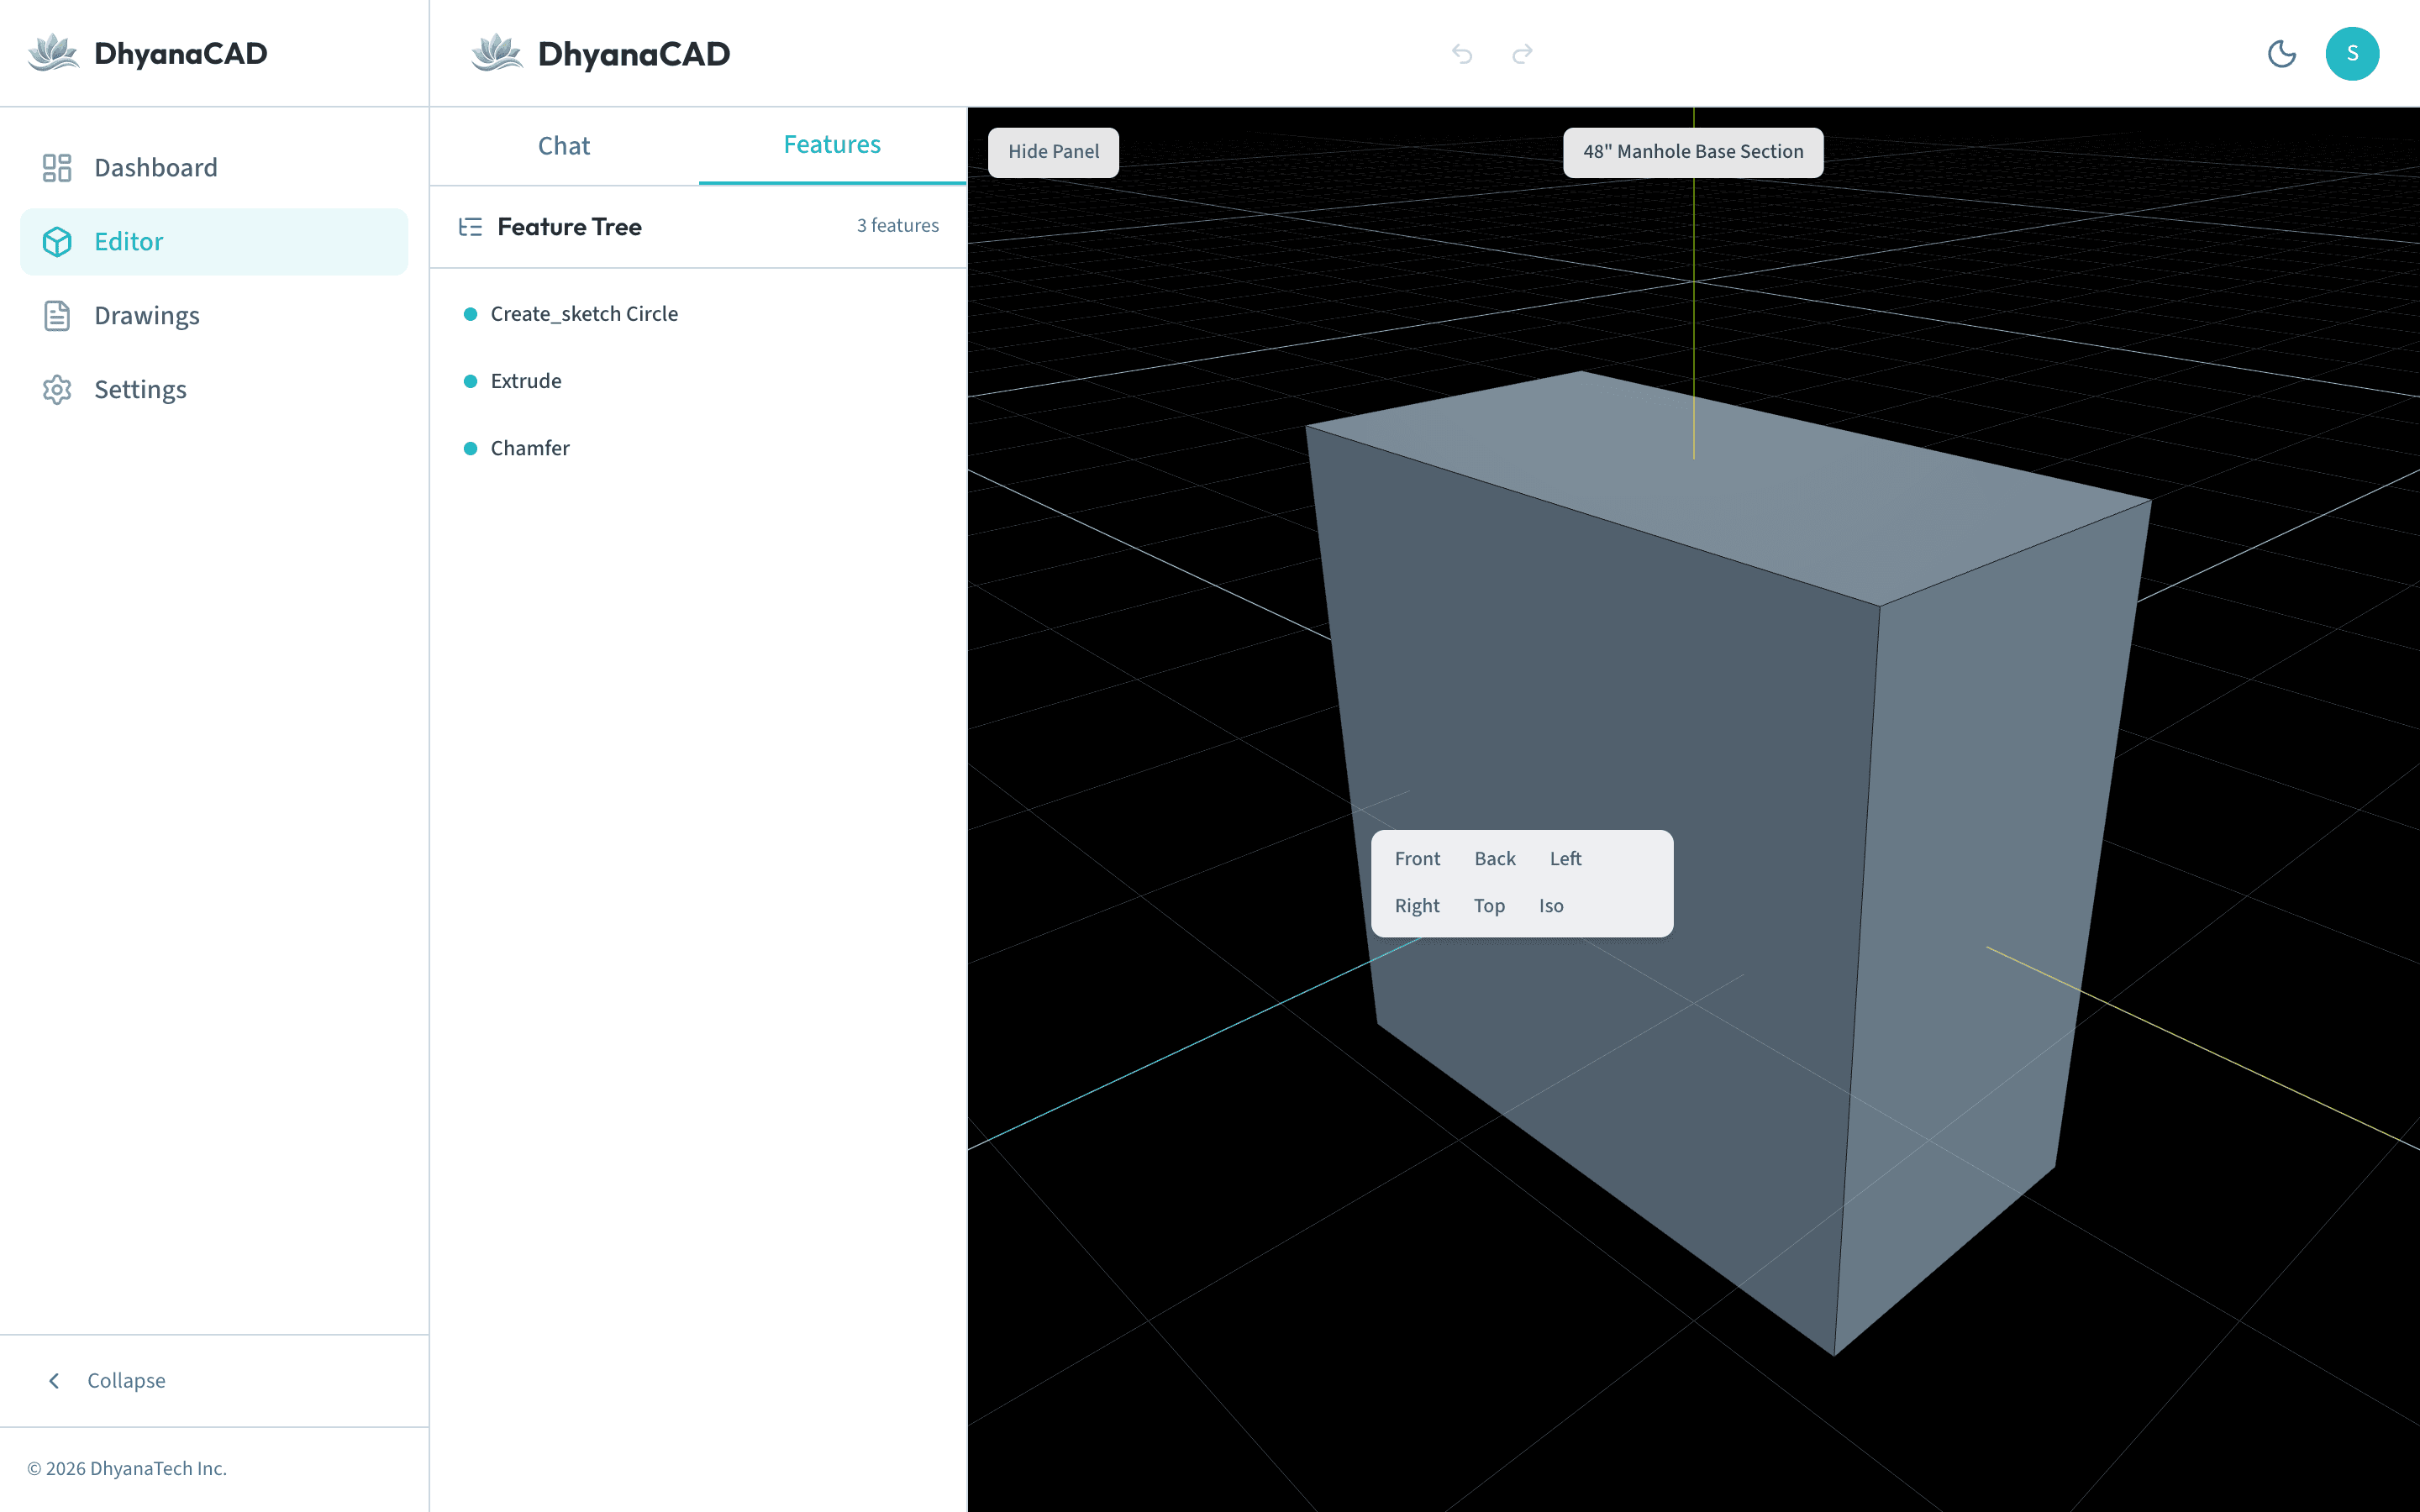Image resolution: width=2420 pixels, height=1512 pixels.
Task: Click the header DhyanaCAD lotus logo
Action: pyautogui.click(x=497, y=53)
